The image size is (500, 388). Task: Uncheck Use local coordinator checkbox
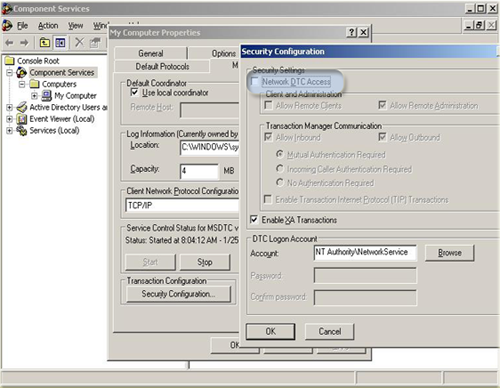[134, 92]
